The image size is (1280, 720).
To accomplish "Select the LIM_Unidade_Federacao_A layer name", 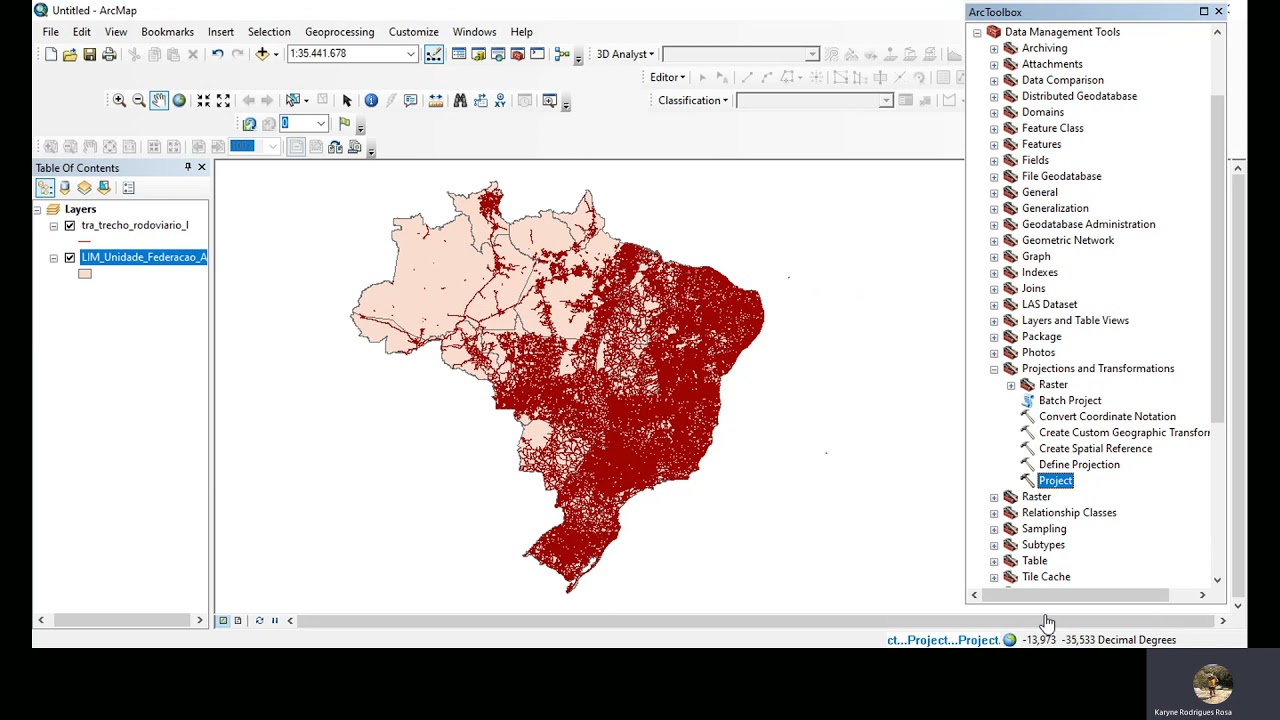I will point(143,258).
